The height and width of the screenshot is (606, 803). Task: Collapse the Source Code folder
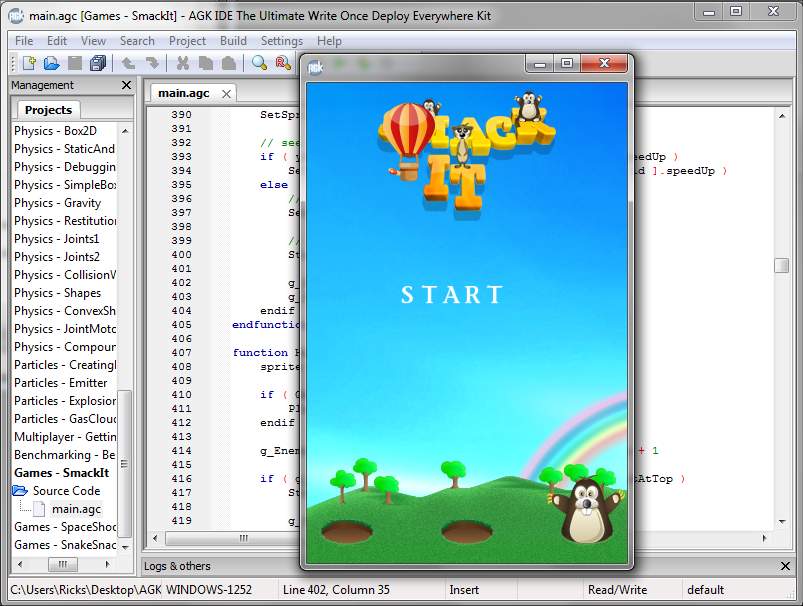click(x=19, y=491)
